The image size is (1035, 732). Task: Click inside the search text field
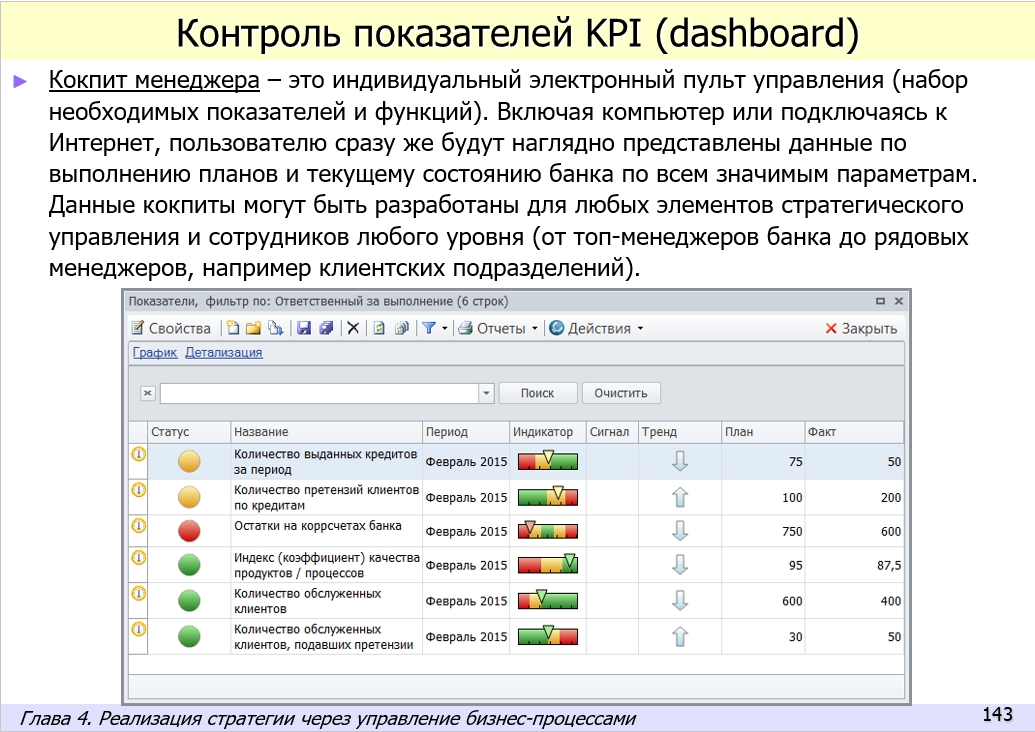click(319, 393)
